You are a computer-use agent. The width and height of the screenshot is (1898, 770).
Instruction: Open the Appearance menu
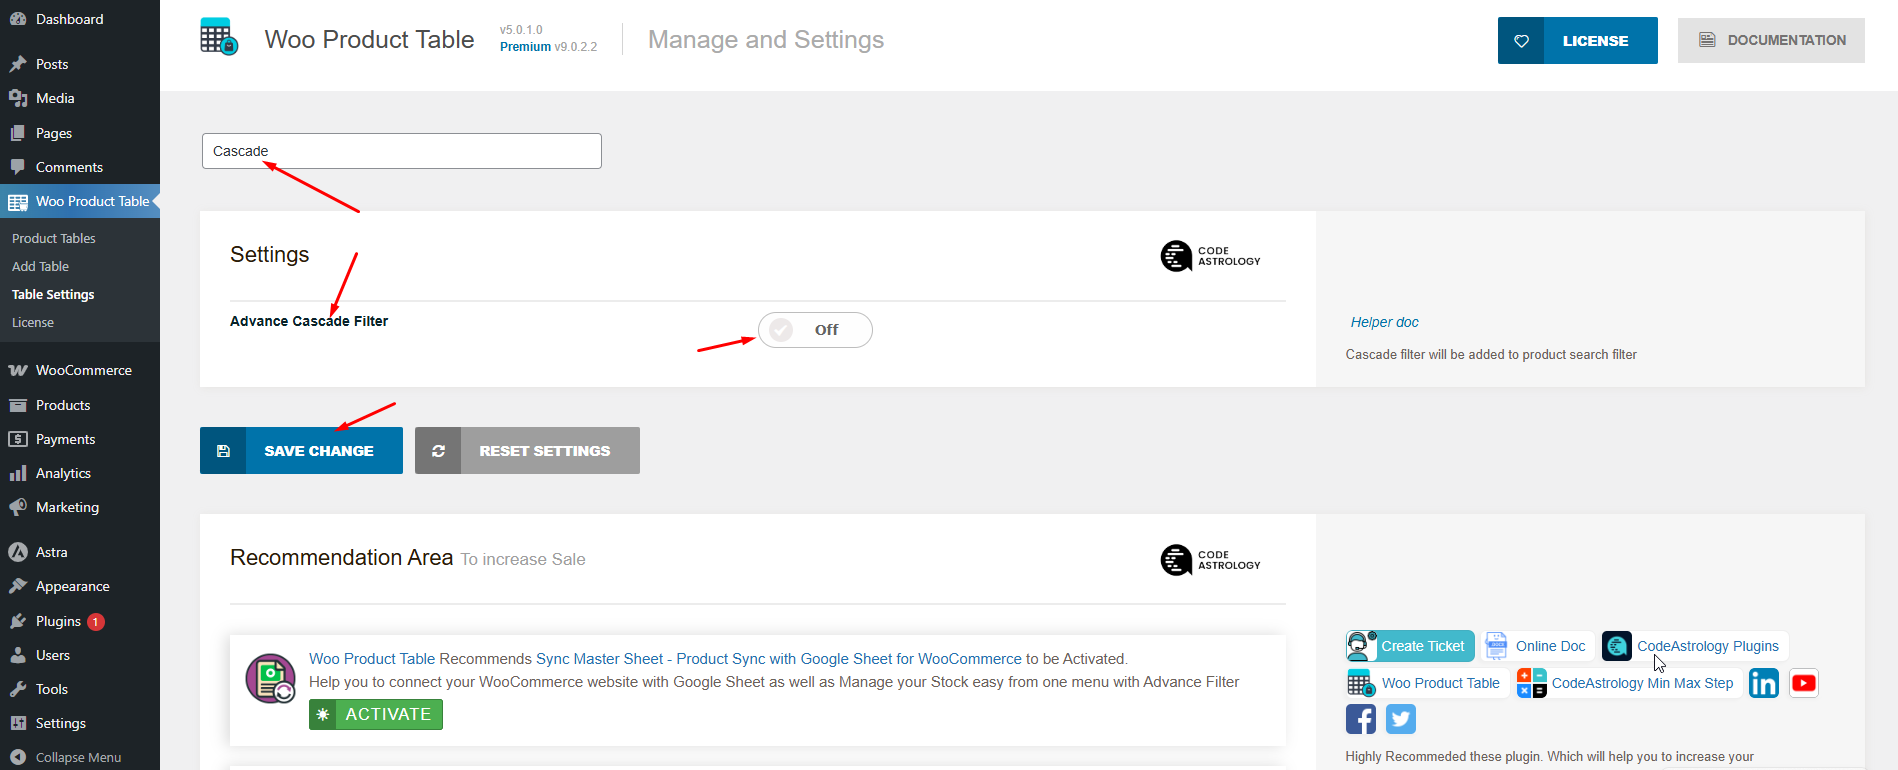80,586
